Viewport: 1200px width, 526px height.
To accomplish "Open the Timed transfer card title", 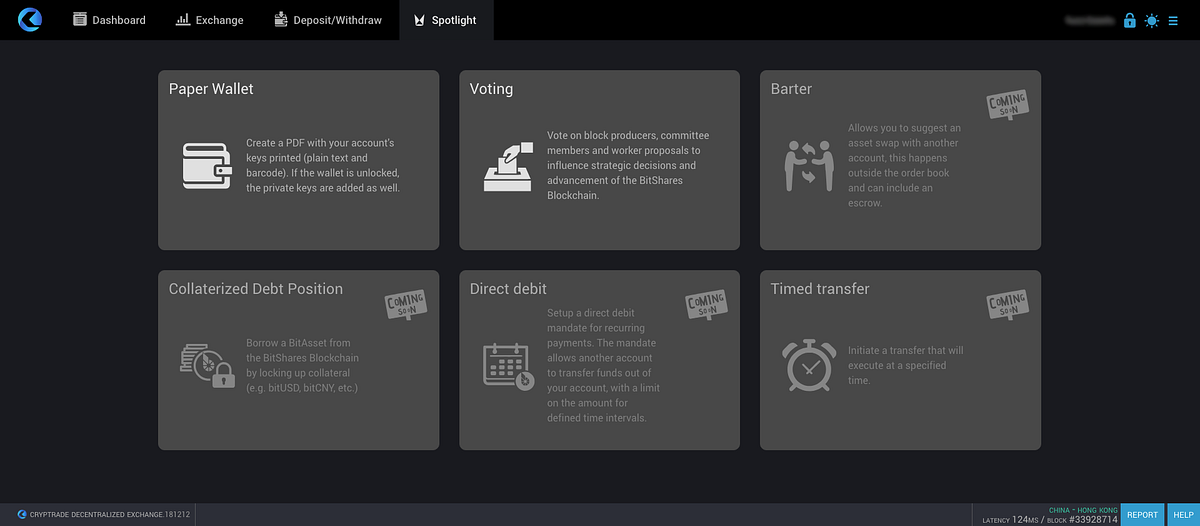I will pos(820,289).
